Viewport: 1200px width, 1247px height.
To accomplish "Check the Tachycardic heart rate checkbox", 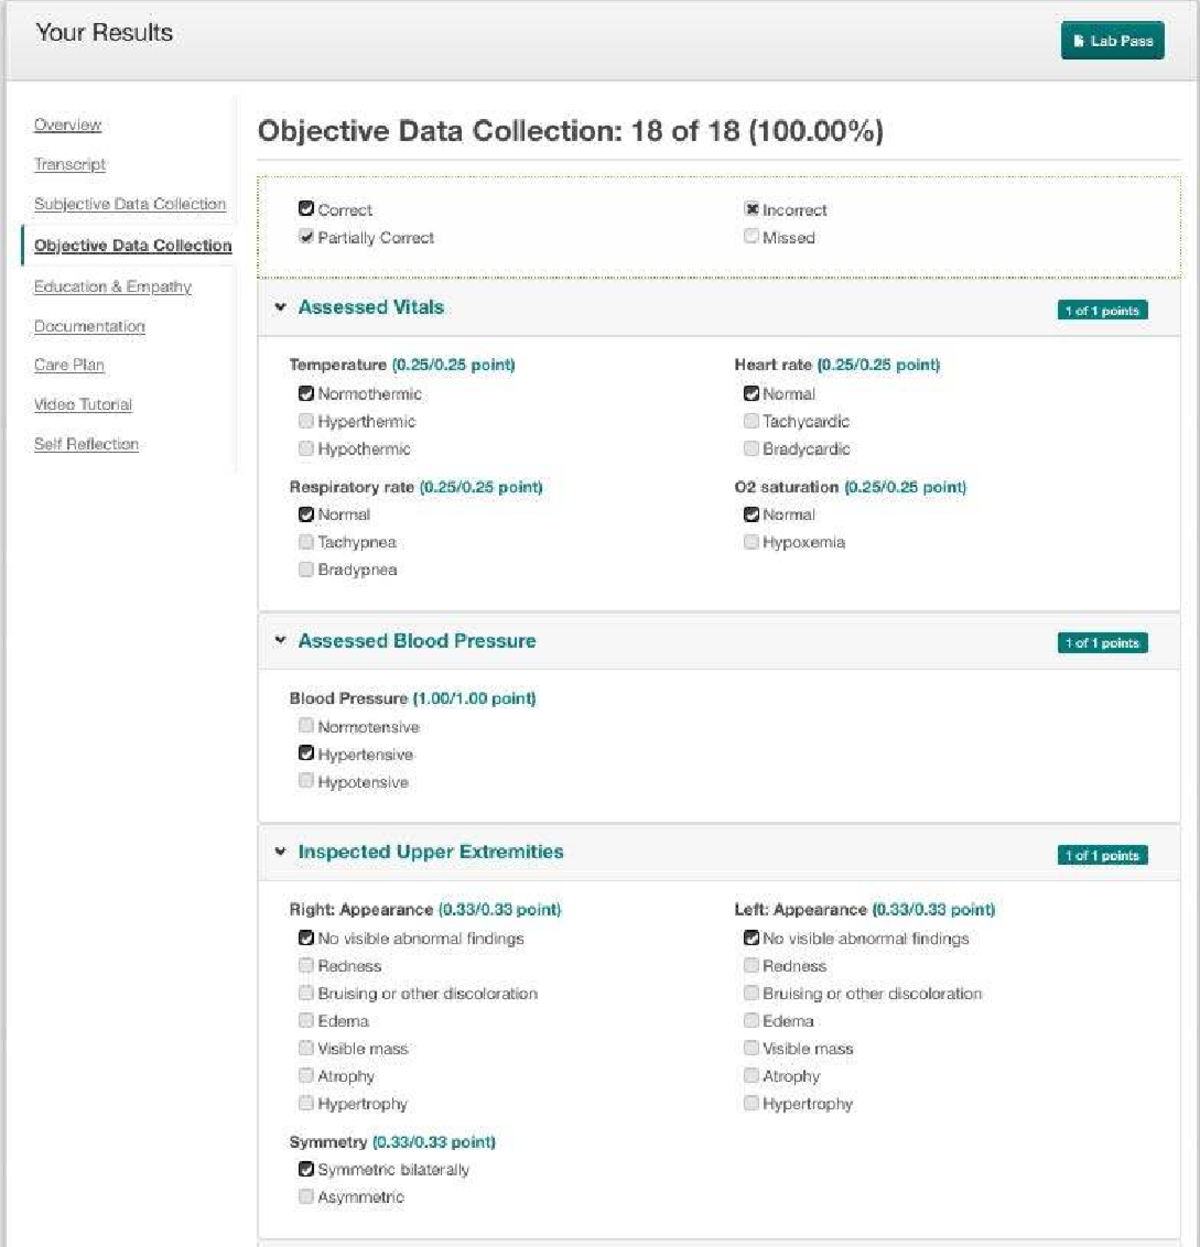I will click(752, 421).
